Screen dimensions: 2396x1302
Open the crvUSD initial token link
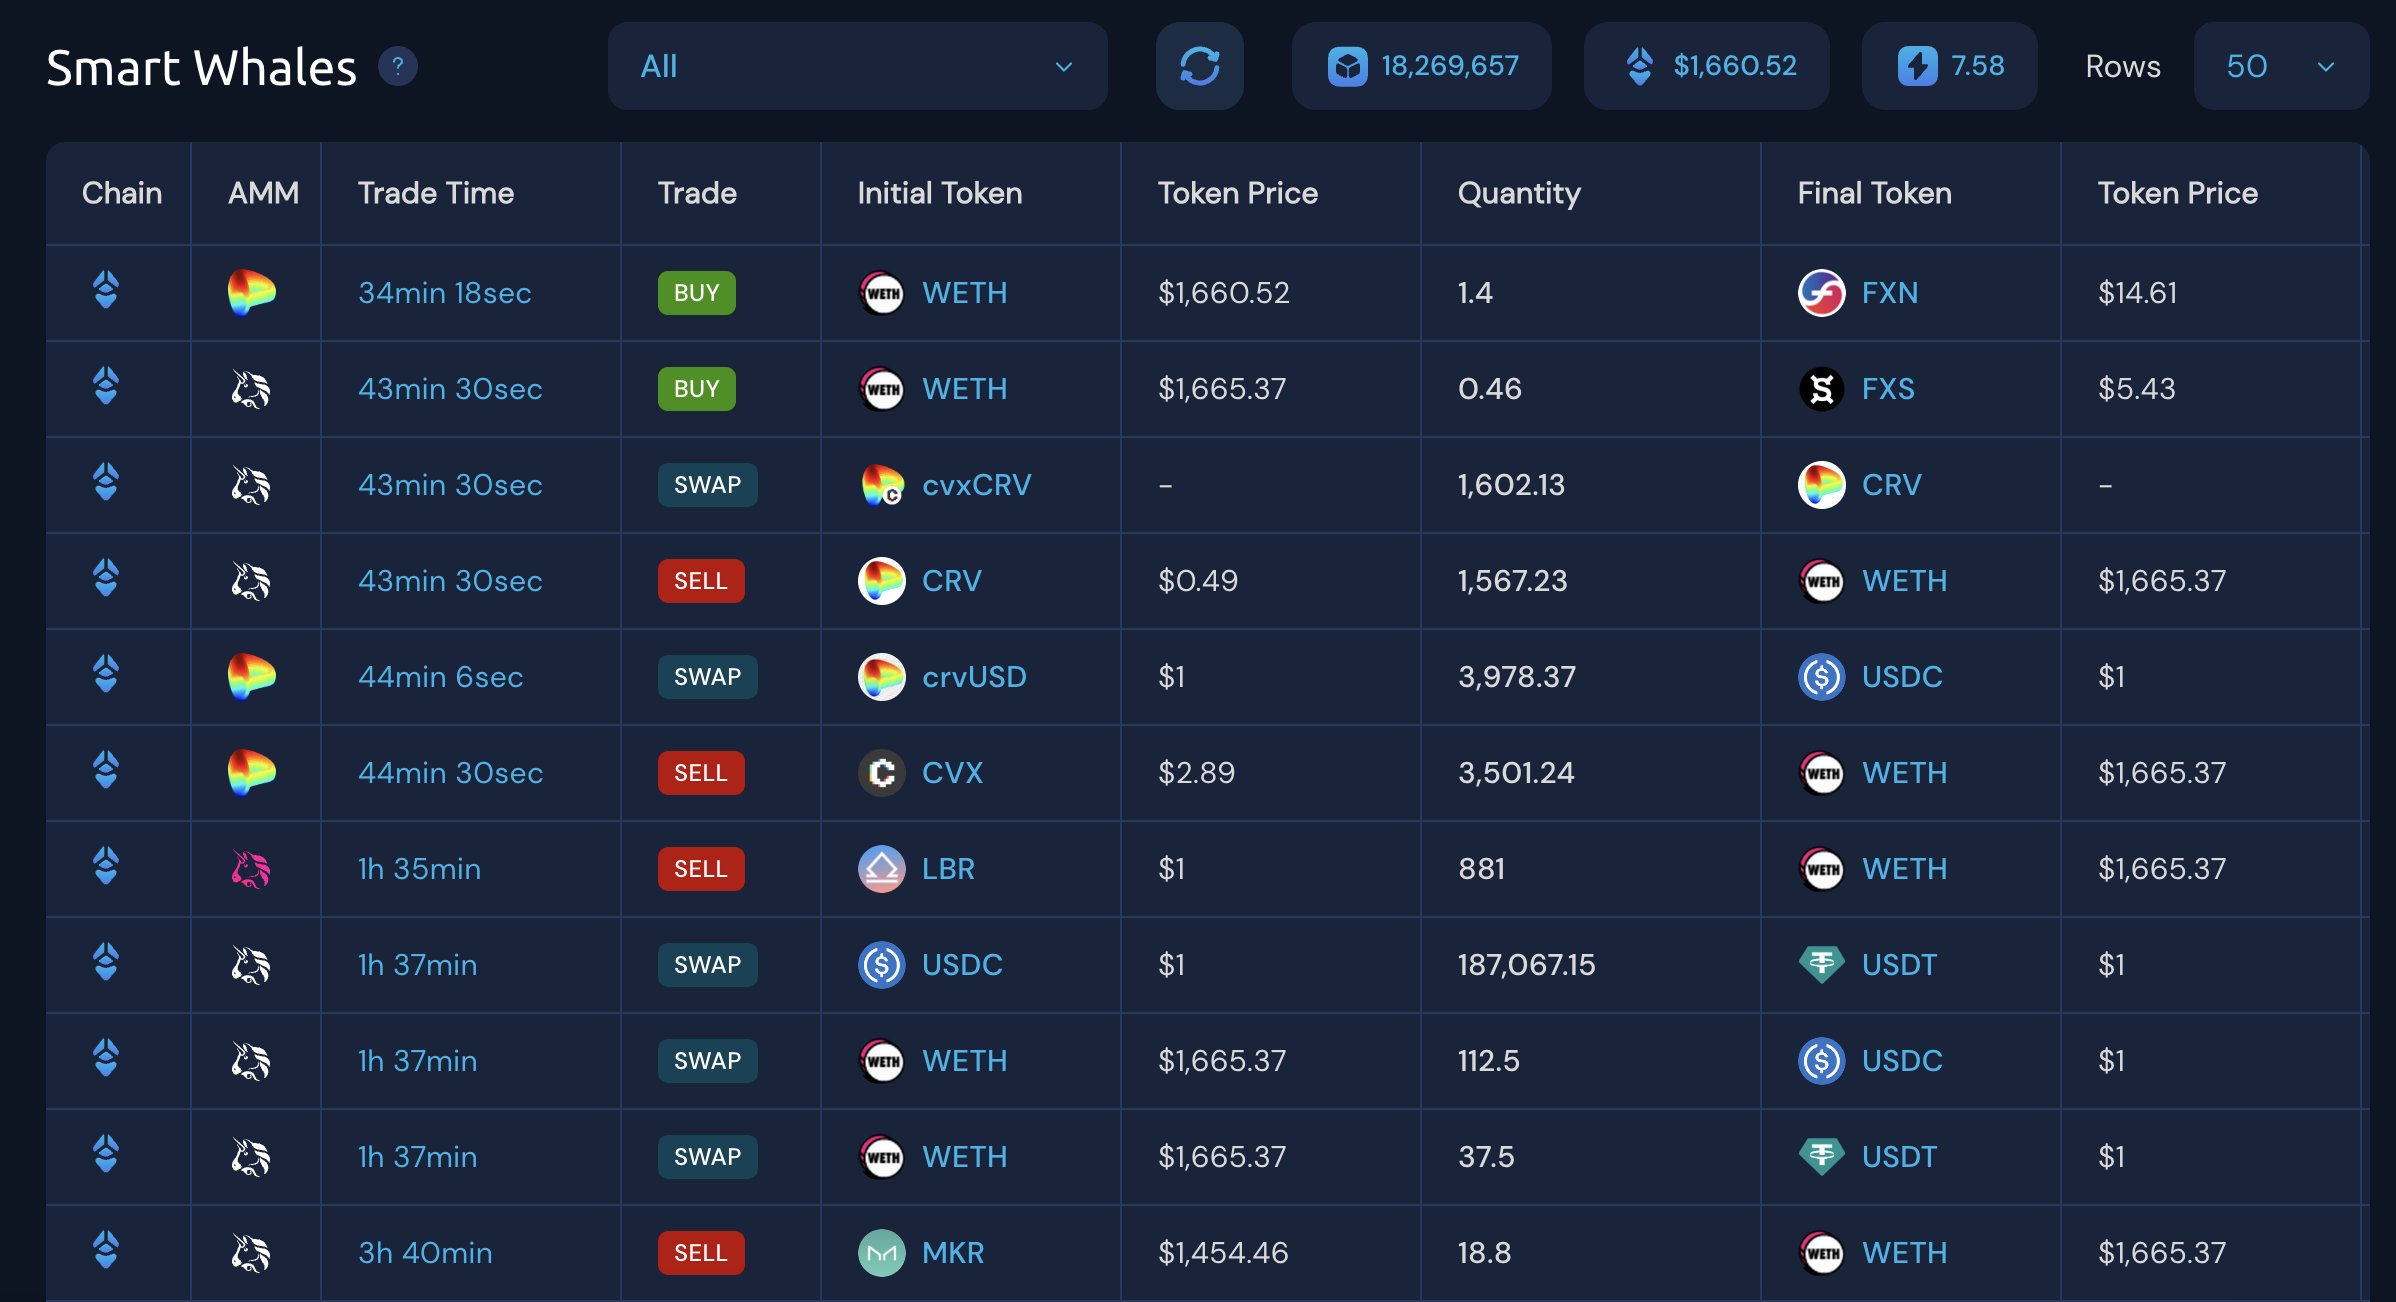[974, 677]
